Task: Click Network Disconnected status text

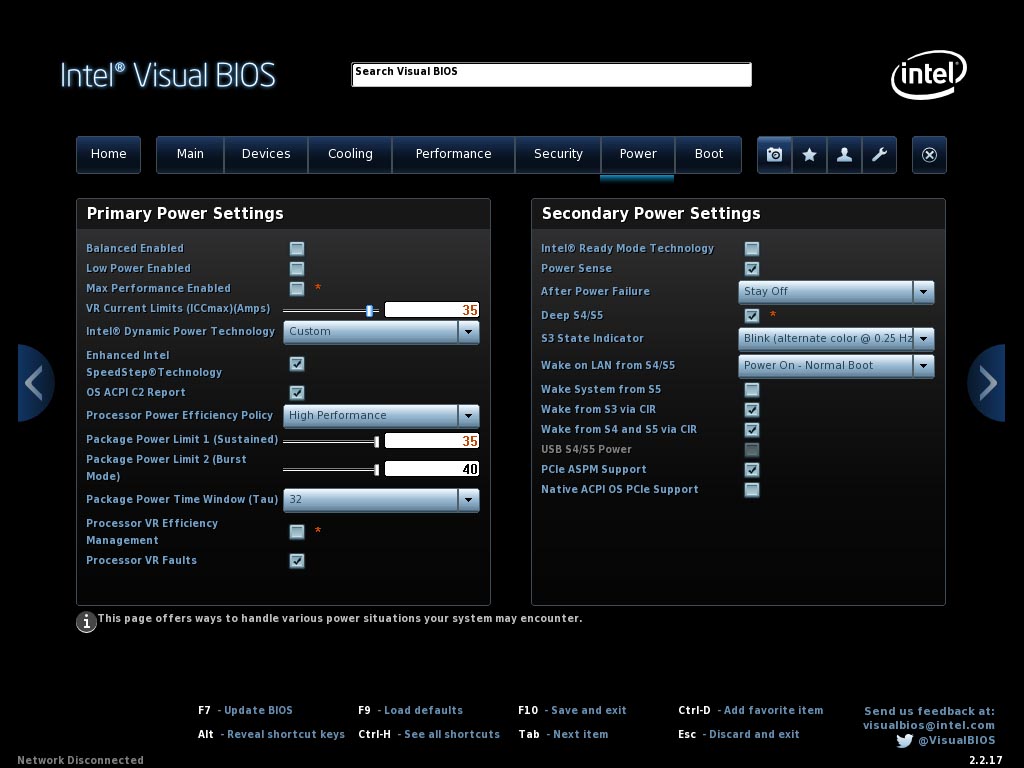Action: (80, 760)
